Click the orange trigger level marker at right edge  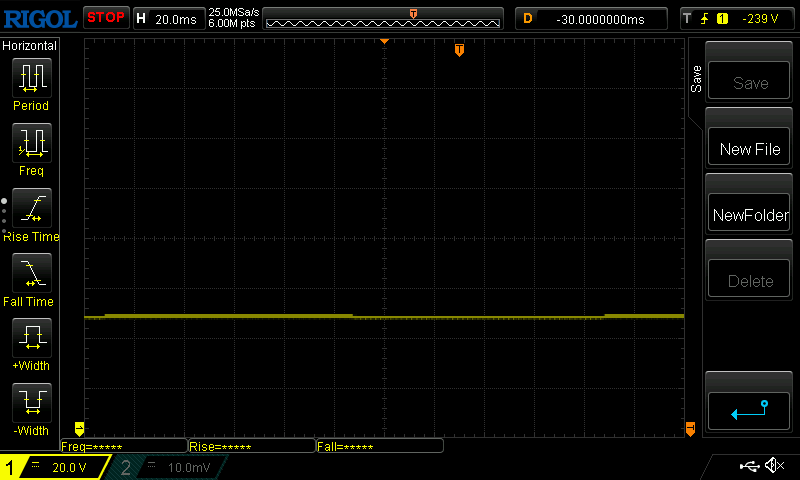[x=690, y=428]
